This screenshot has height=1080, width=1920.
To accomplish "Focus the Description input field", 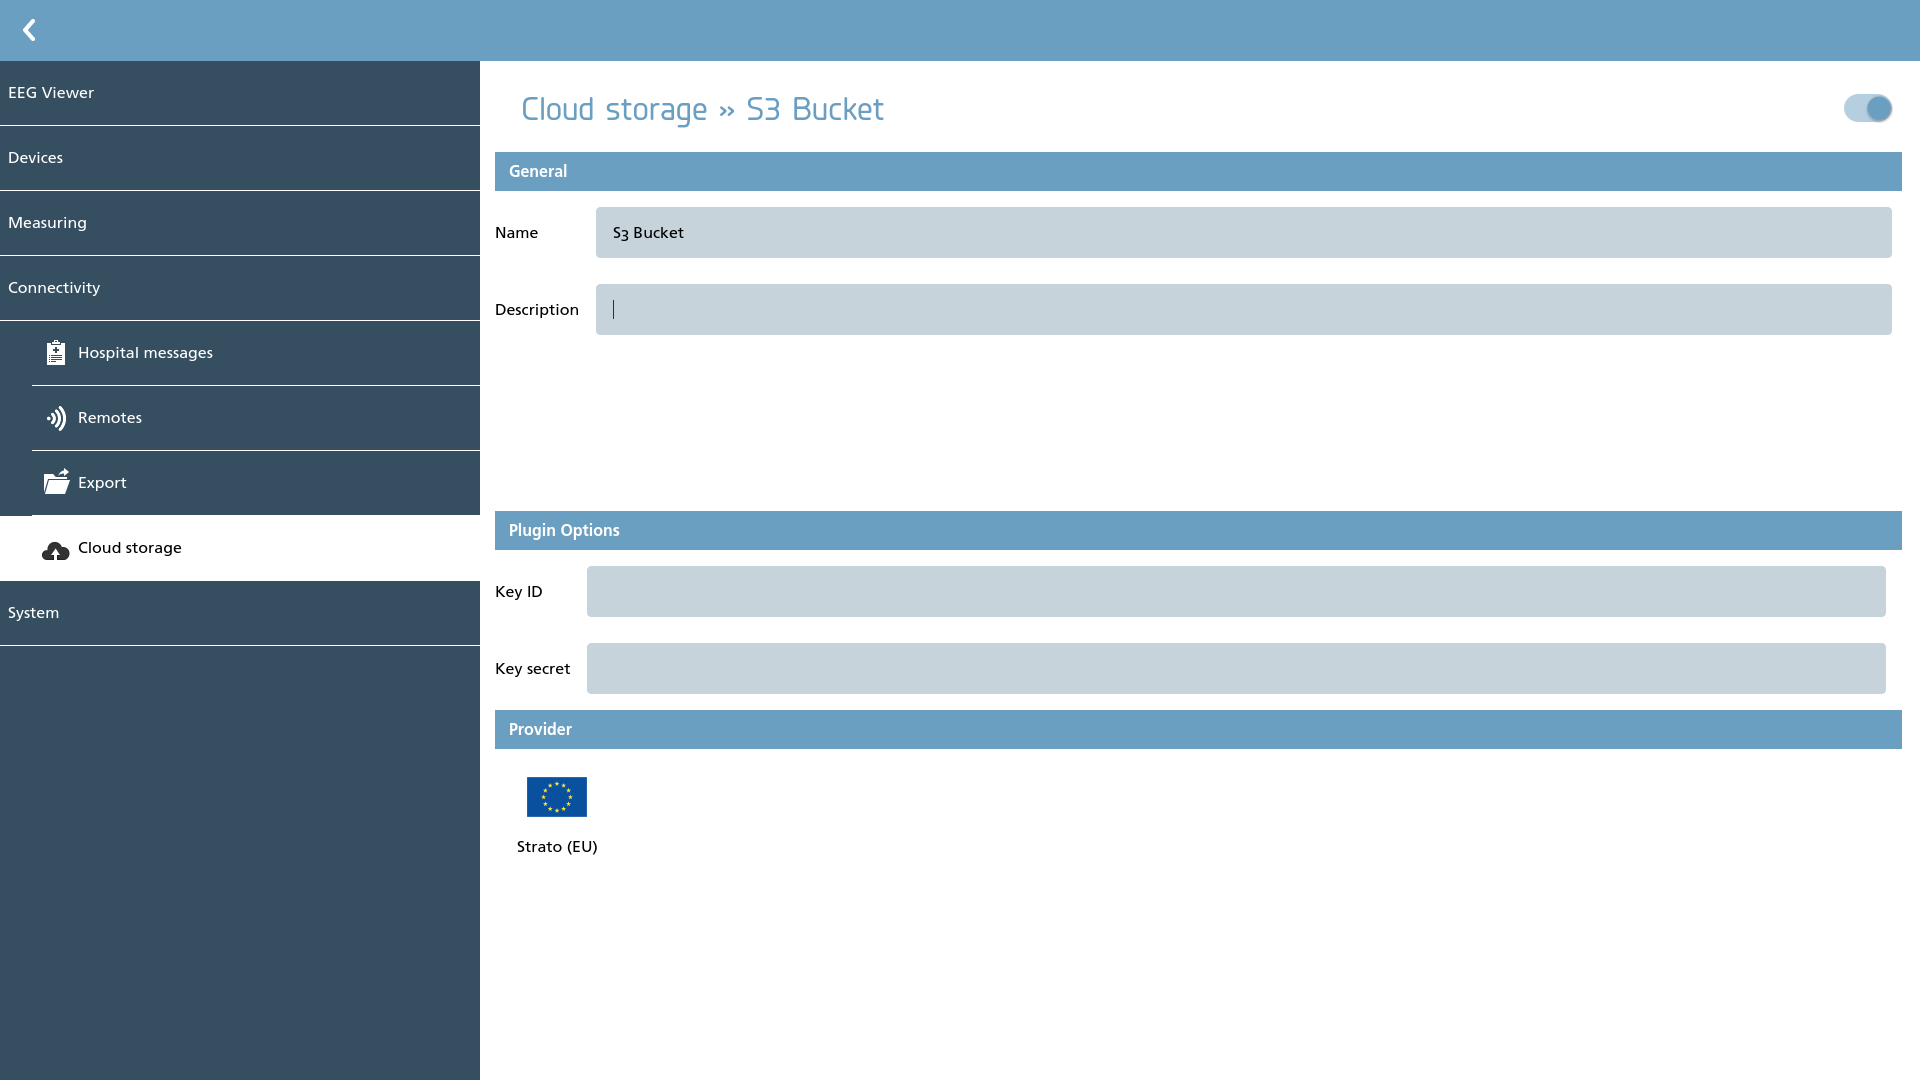I will pyautogui.click(x=1243, y=309).
